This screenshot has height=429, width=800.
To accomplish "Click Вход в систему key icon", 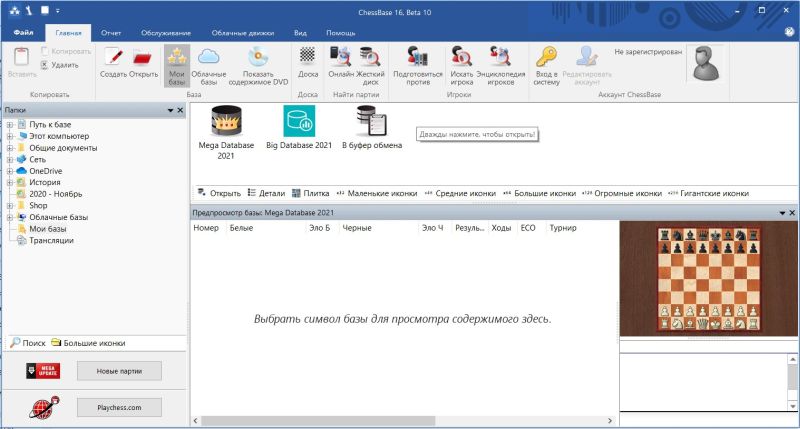I will (546, 57).
